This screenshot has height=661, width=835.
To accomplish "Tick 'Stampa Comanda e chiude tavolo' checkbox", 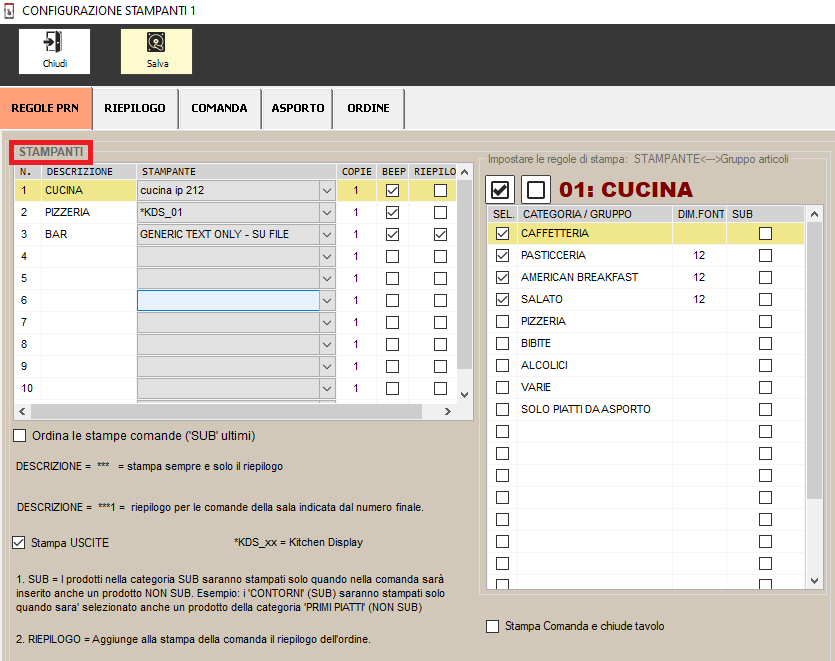I will pos(492,626).
